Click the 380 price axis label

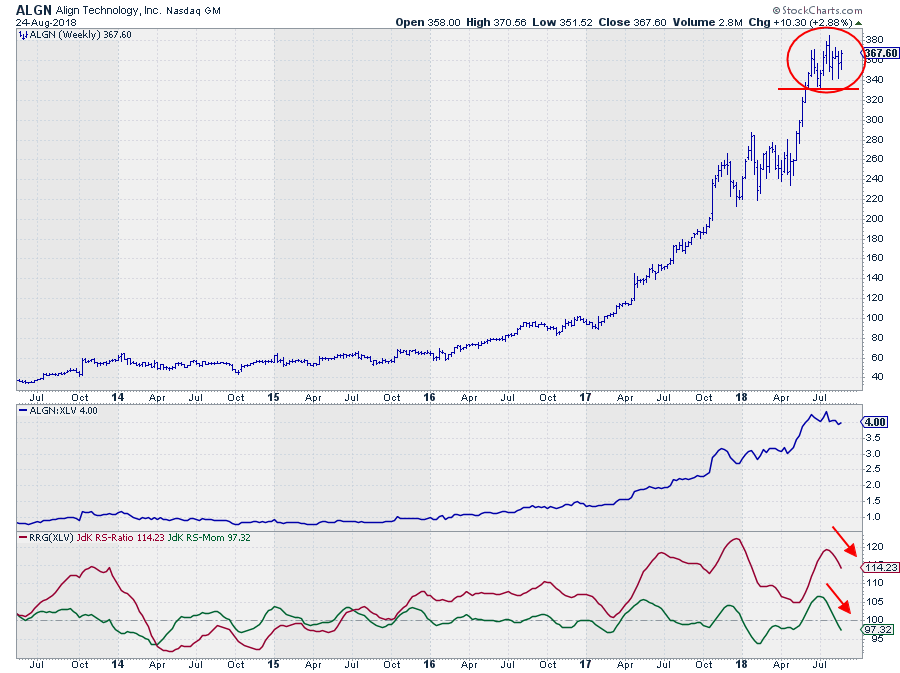(874, 40)
